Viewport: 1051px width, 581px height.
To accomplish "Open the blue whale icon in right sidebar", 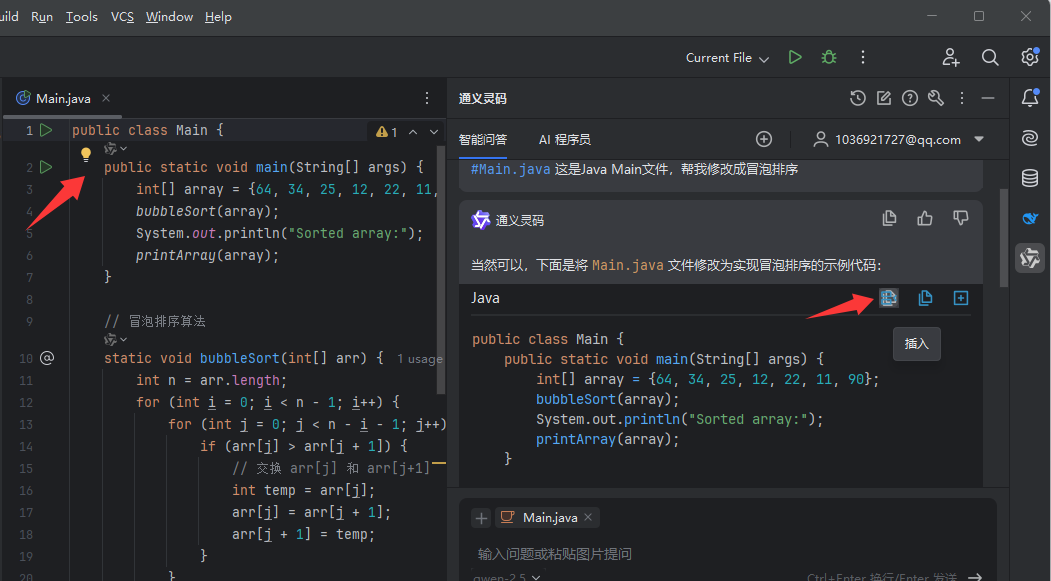I will click(x=1030, y=218).
